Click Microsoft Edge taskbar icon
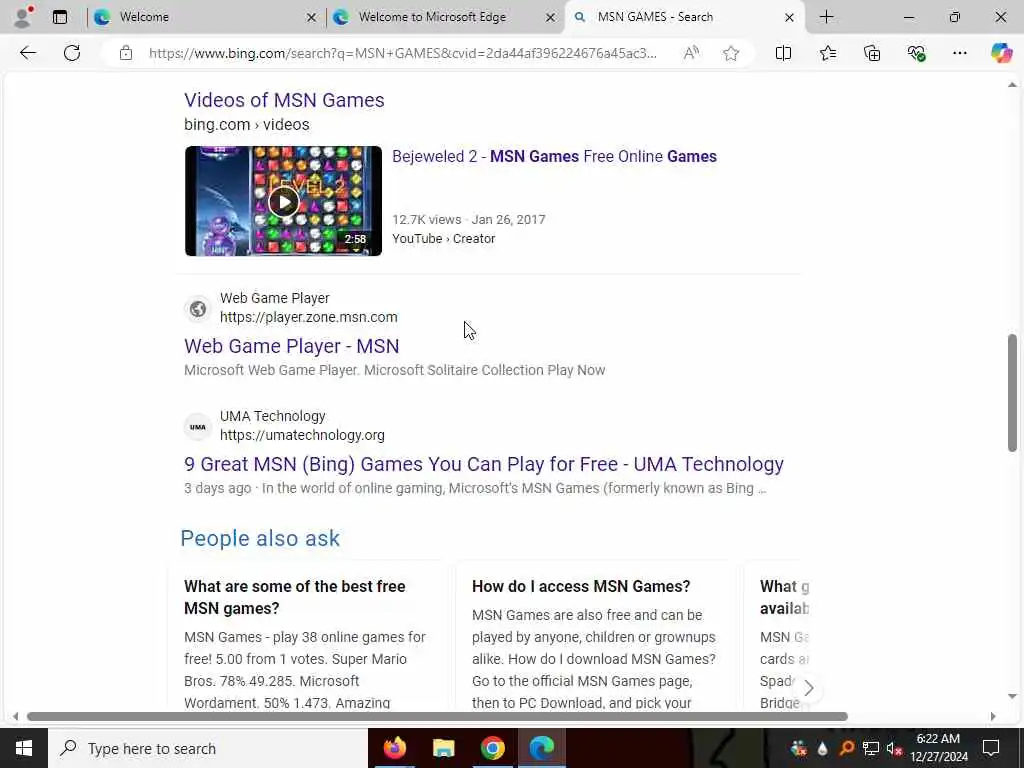This screenshot has width=1024, height=768. coord(541,748)
